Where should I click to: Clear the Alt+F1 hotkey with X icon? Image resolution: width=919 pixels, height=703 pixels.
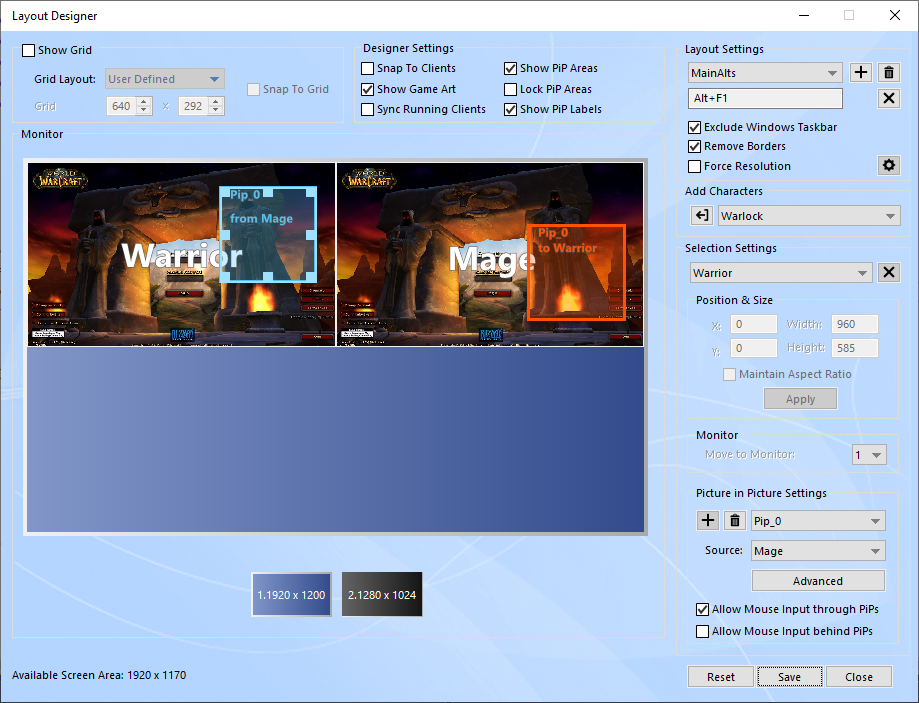889,98
